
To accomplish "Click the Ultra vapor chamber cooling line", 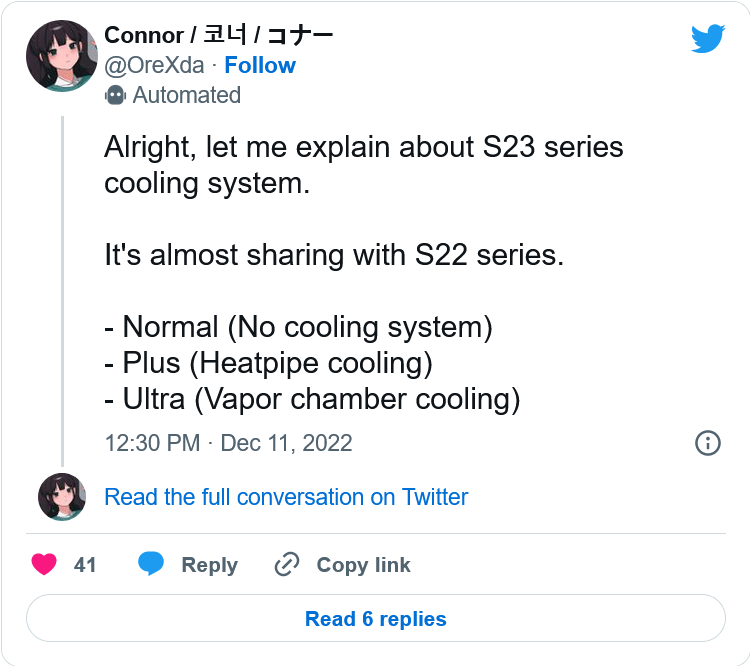I will point(312,399).
